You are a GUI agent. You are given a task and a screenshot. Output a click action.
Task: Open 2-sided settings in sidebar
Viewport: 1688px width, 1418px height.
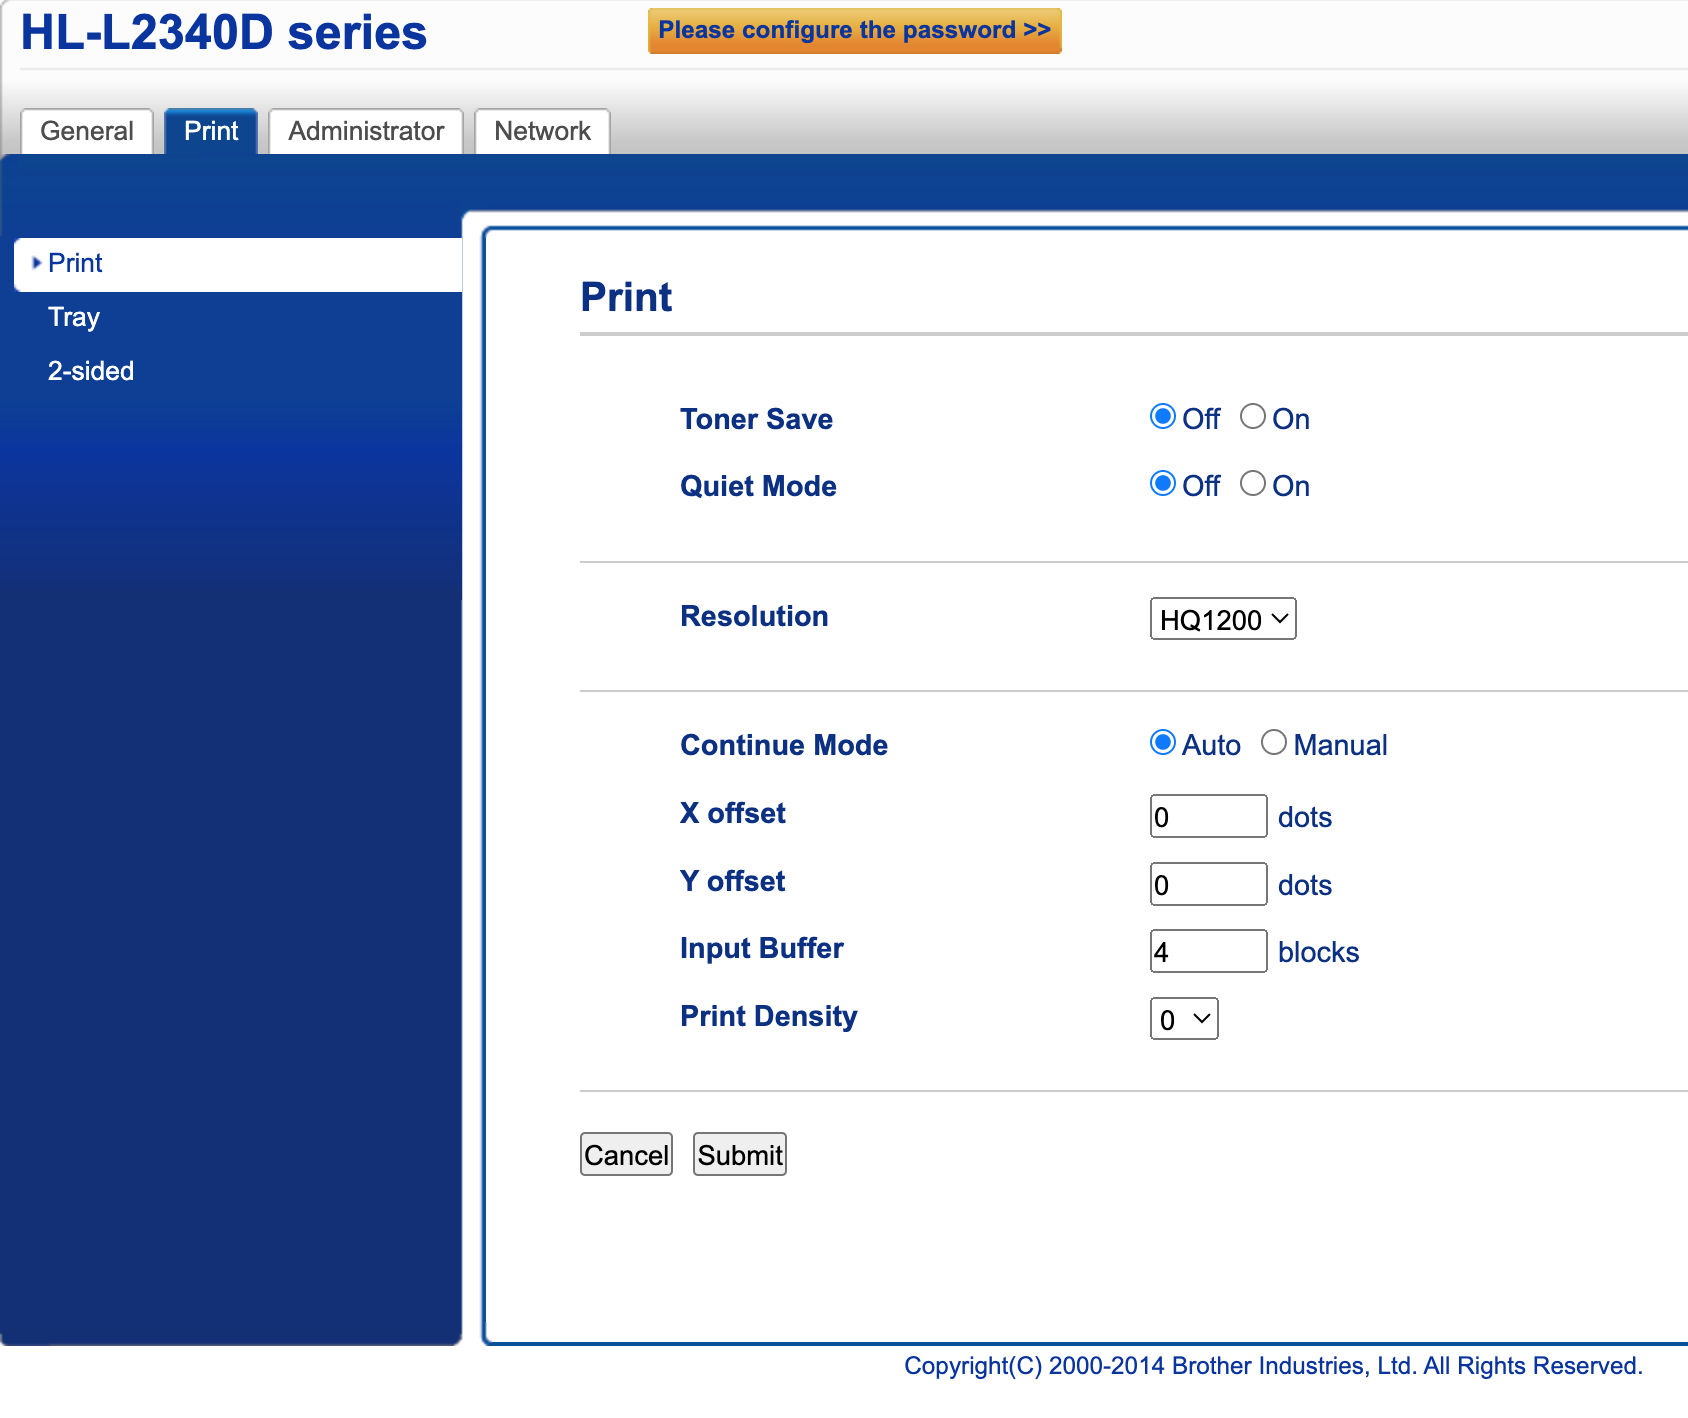(91, 371)
